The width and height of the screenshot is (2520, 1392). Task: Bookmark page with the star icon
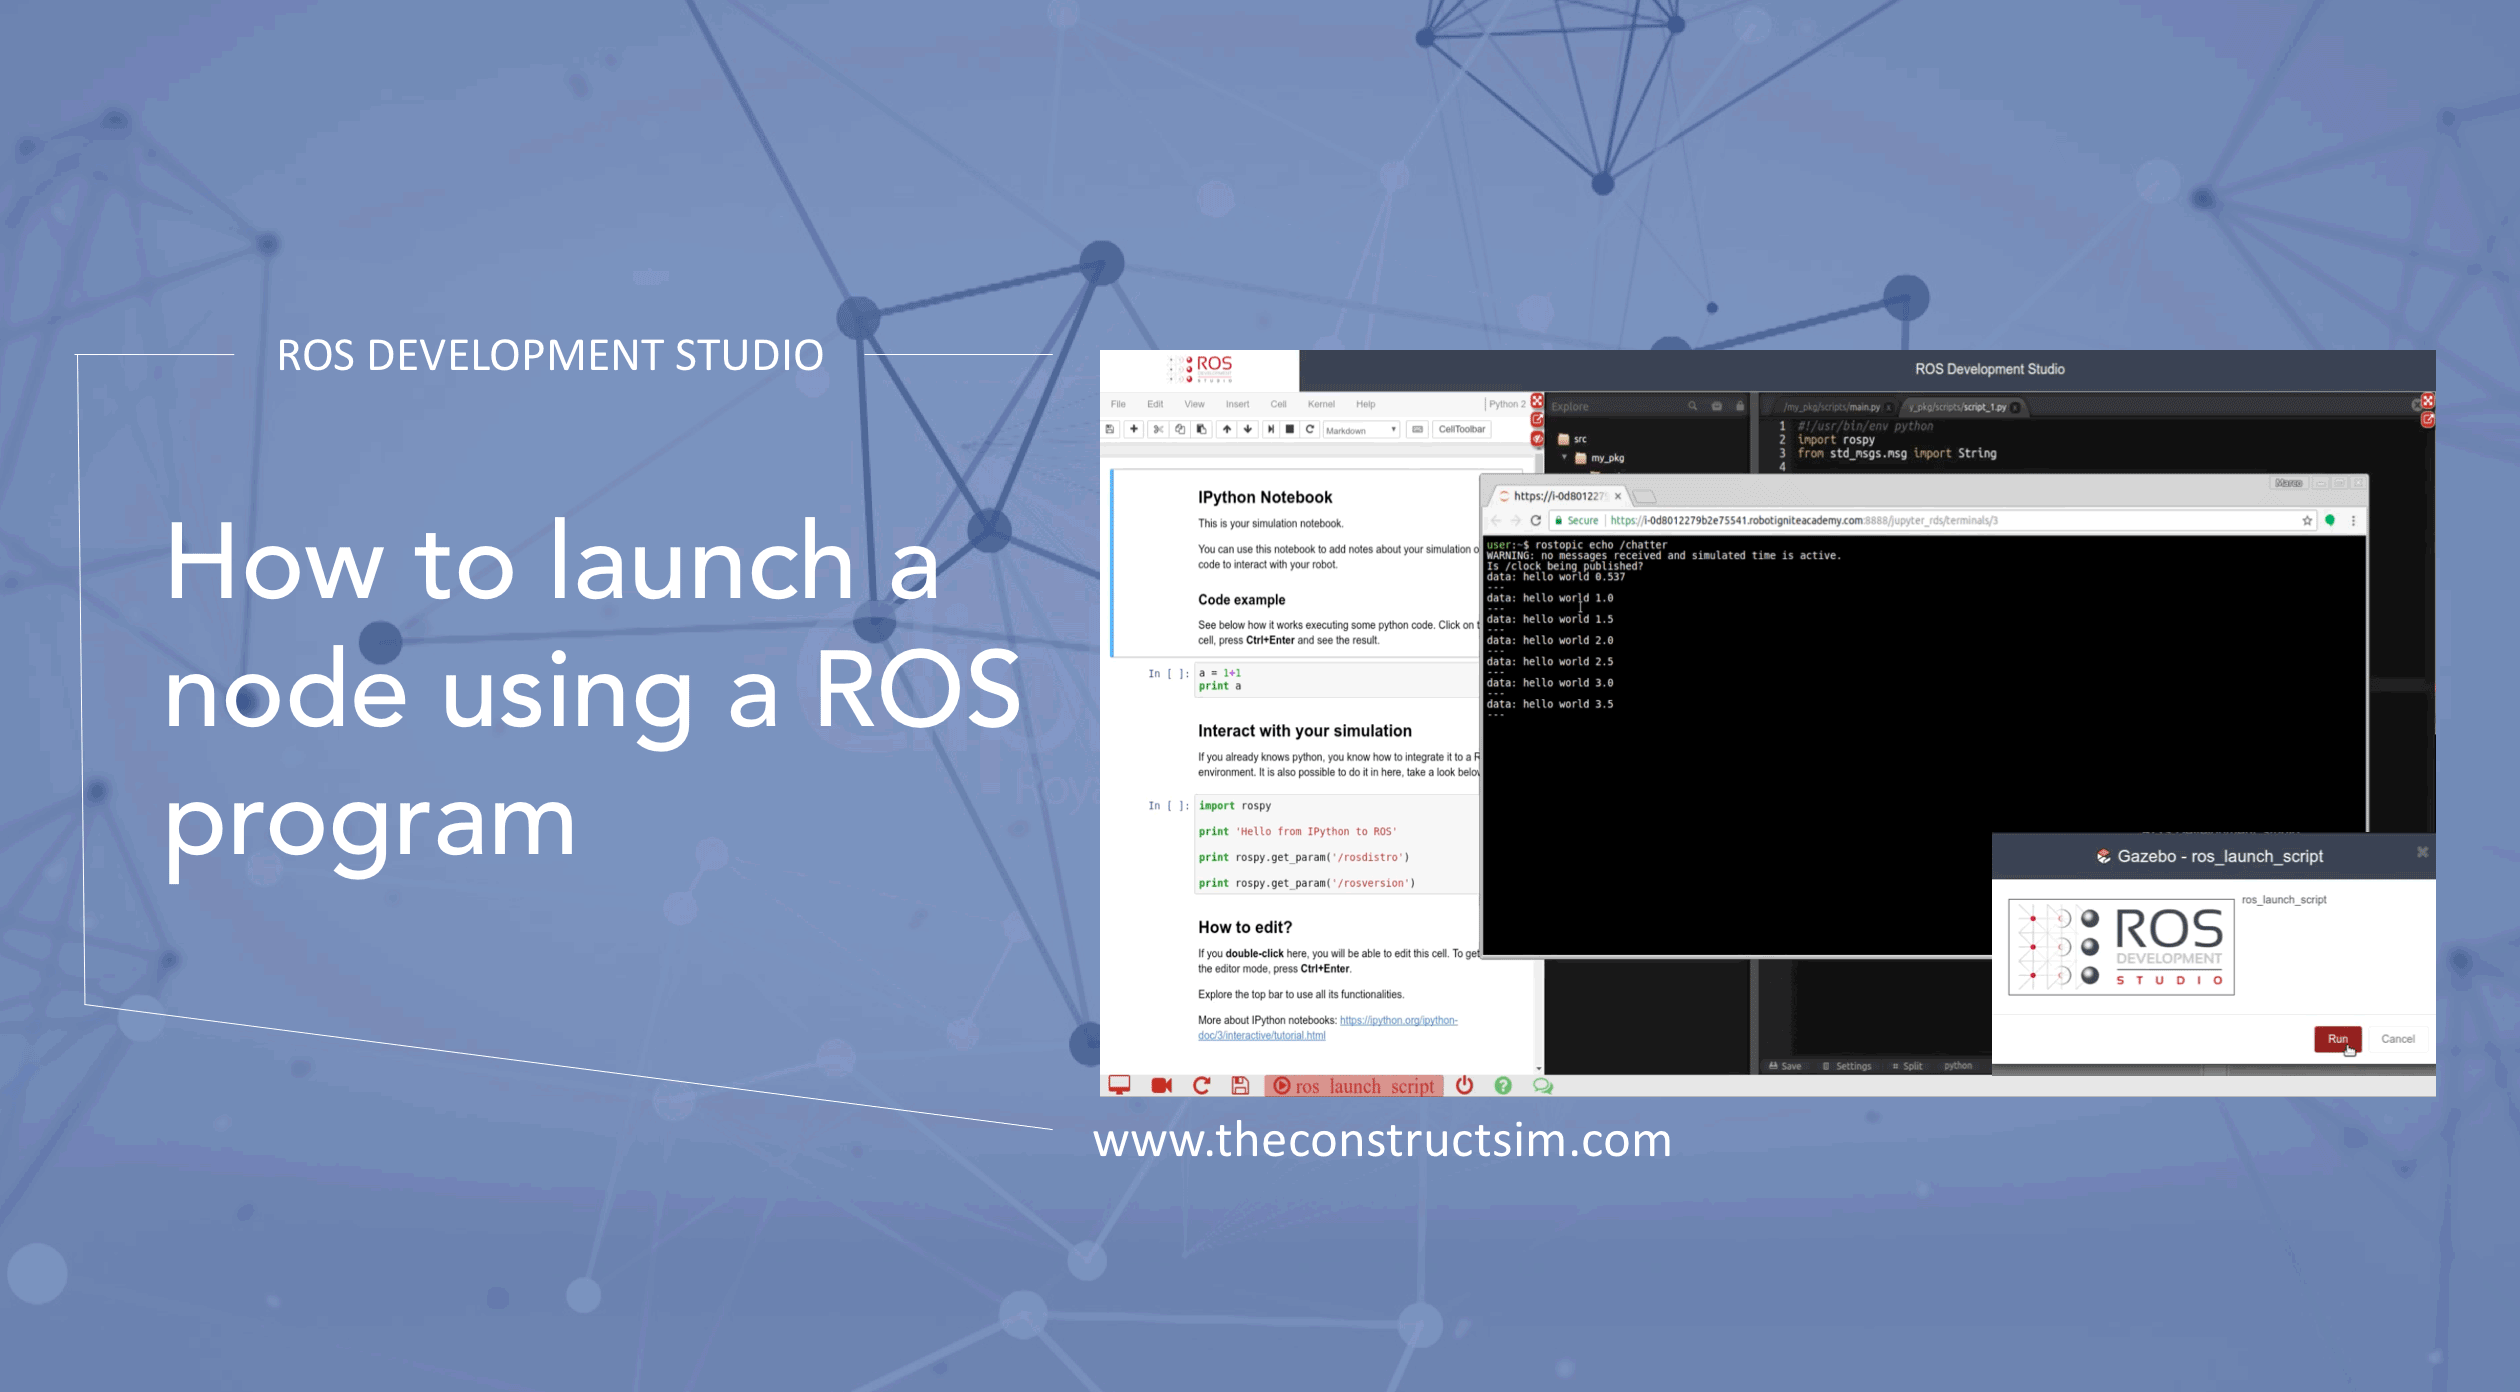click(x=2307, y=521)
